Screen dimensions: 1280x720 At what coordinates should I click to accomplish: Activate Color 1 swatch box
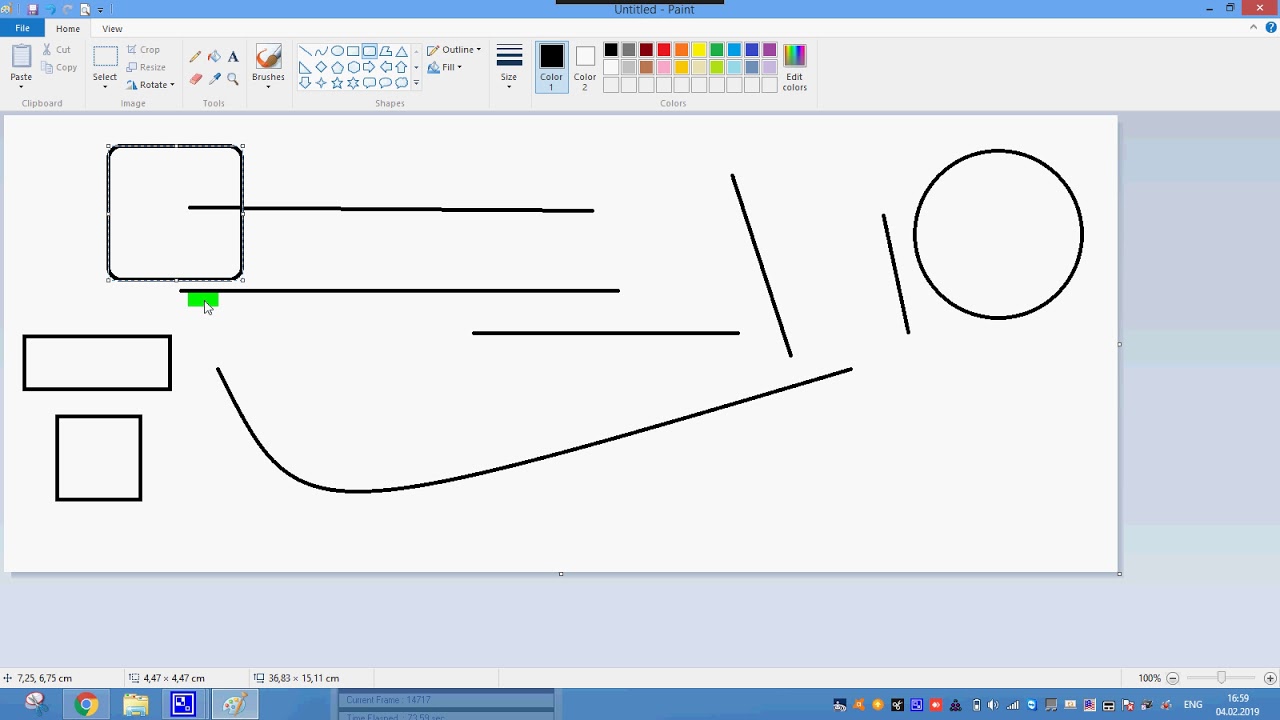click(551, 68)
